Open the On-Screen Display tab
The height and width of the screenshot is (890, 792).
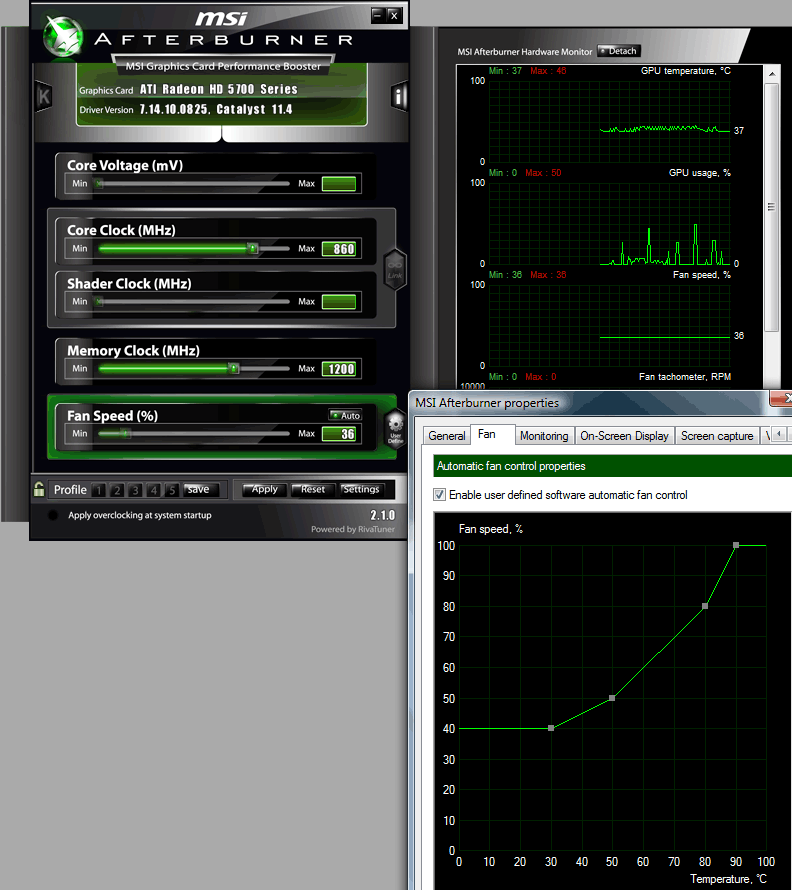[625, 436]
